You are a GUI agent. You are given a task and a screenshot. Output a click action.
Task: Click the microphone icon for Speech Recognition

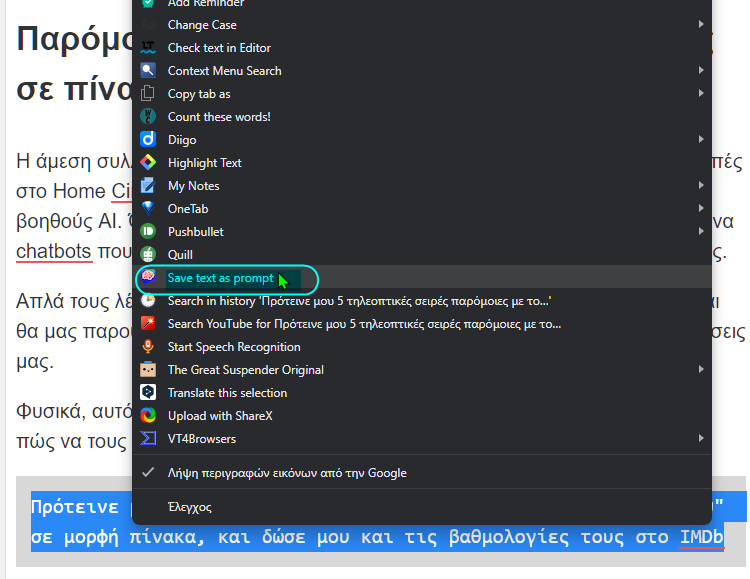coord(148,346)
